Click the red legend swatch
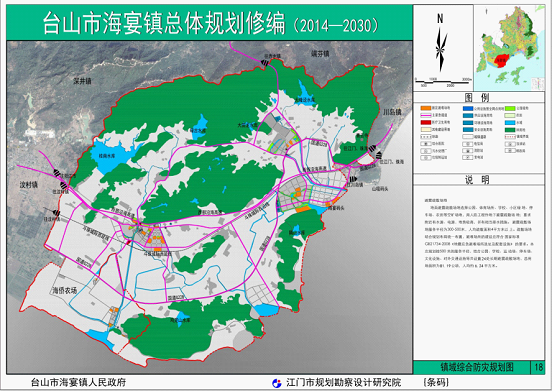This screenshot has width=552, height=391. pos(426,122)
